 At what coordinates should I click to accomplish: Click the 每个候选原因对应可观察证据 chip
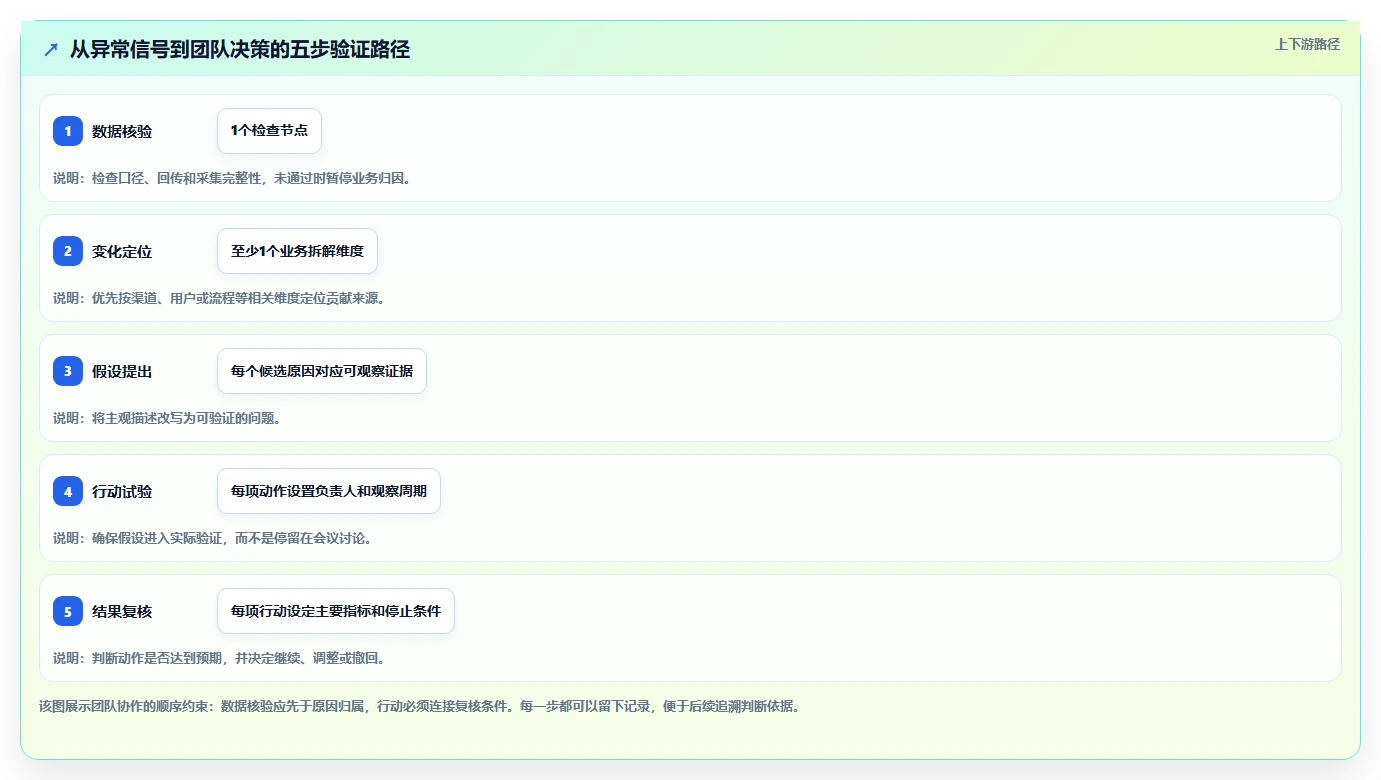322,371
